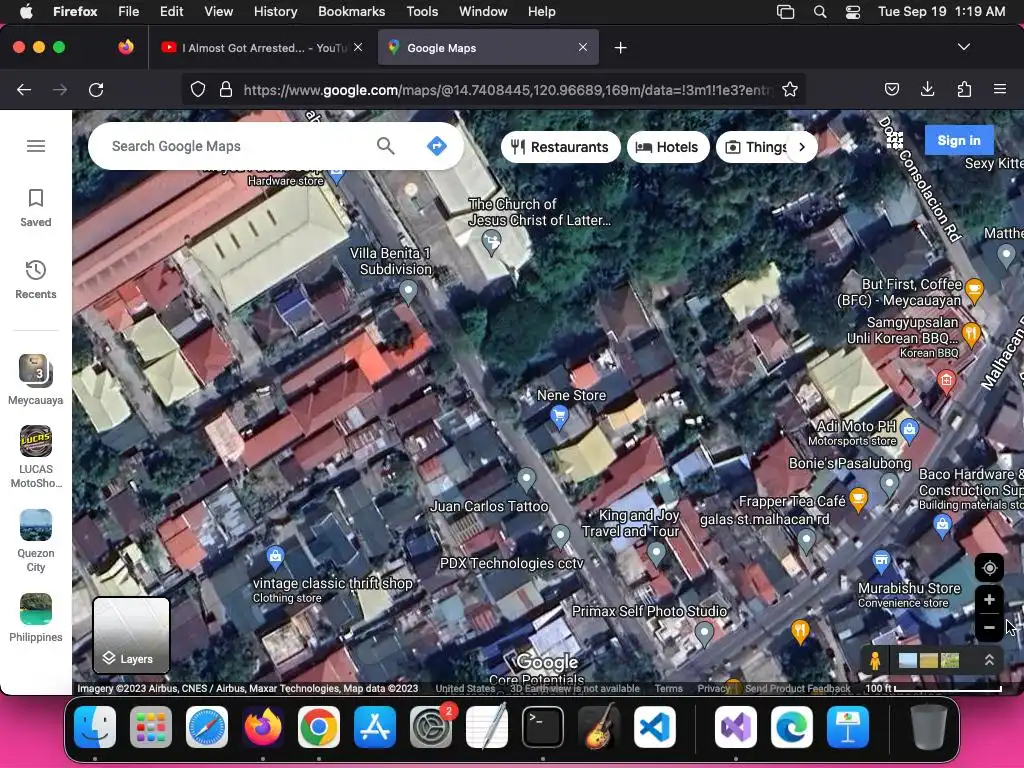This screenshot has height=768, width=1024.
Task: Show more category chips with arrow
Action: [x=802, y=147]
